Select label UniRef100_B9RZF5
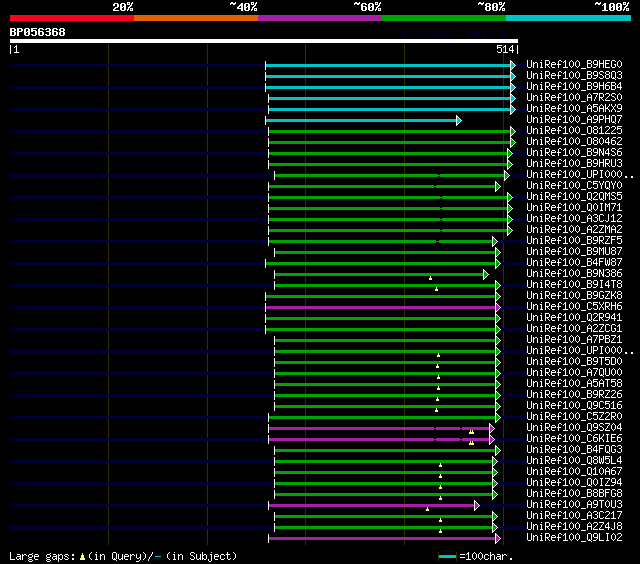Screen dimensions: 640x564 click(574, 241)
